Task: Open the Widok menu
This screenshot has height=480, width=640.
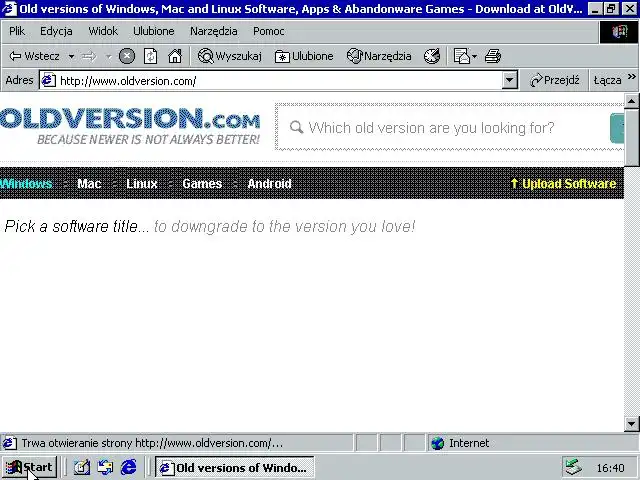Action: [103, 31]
